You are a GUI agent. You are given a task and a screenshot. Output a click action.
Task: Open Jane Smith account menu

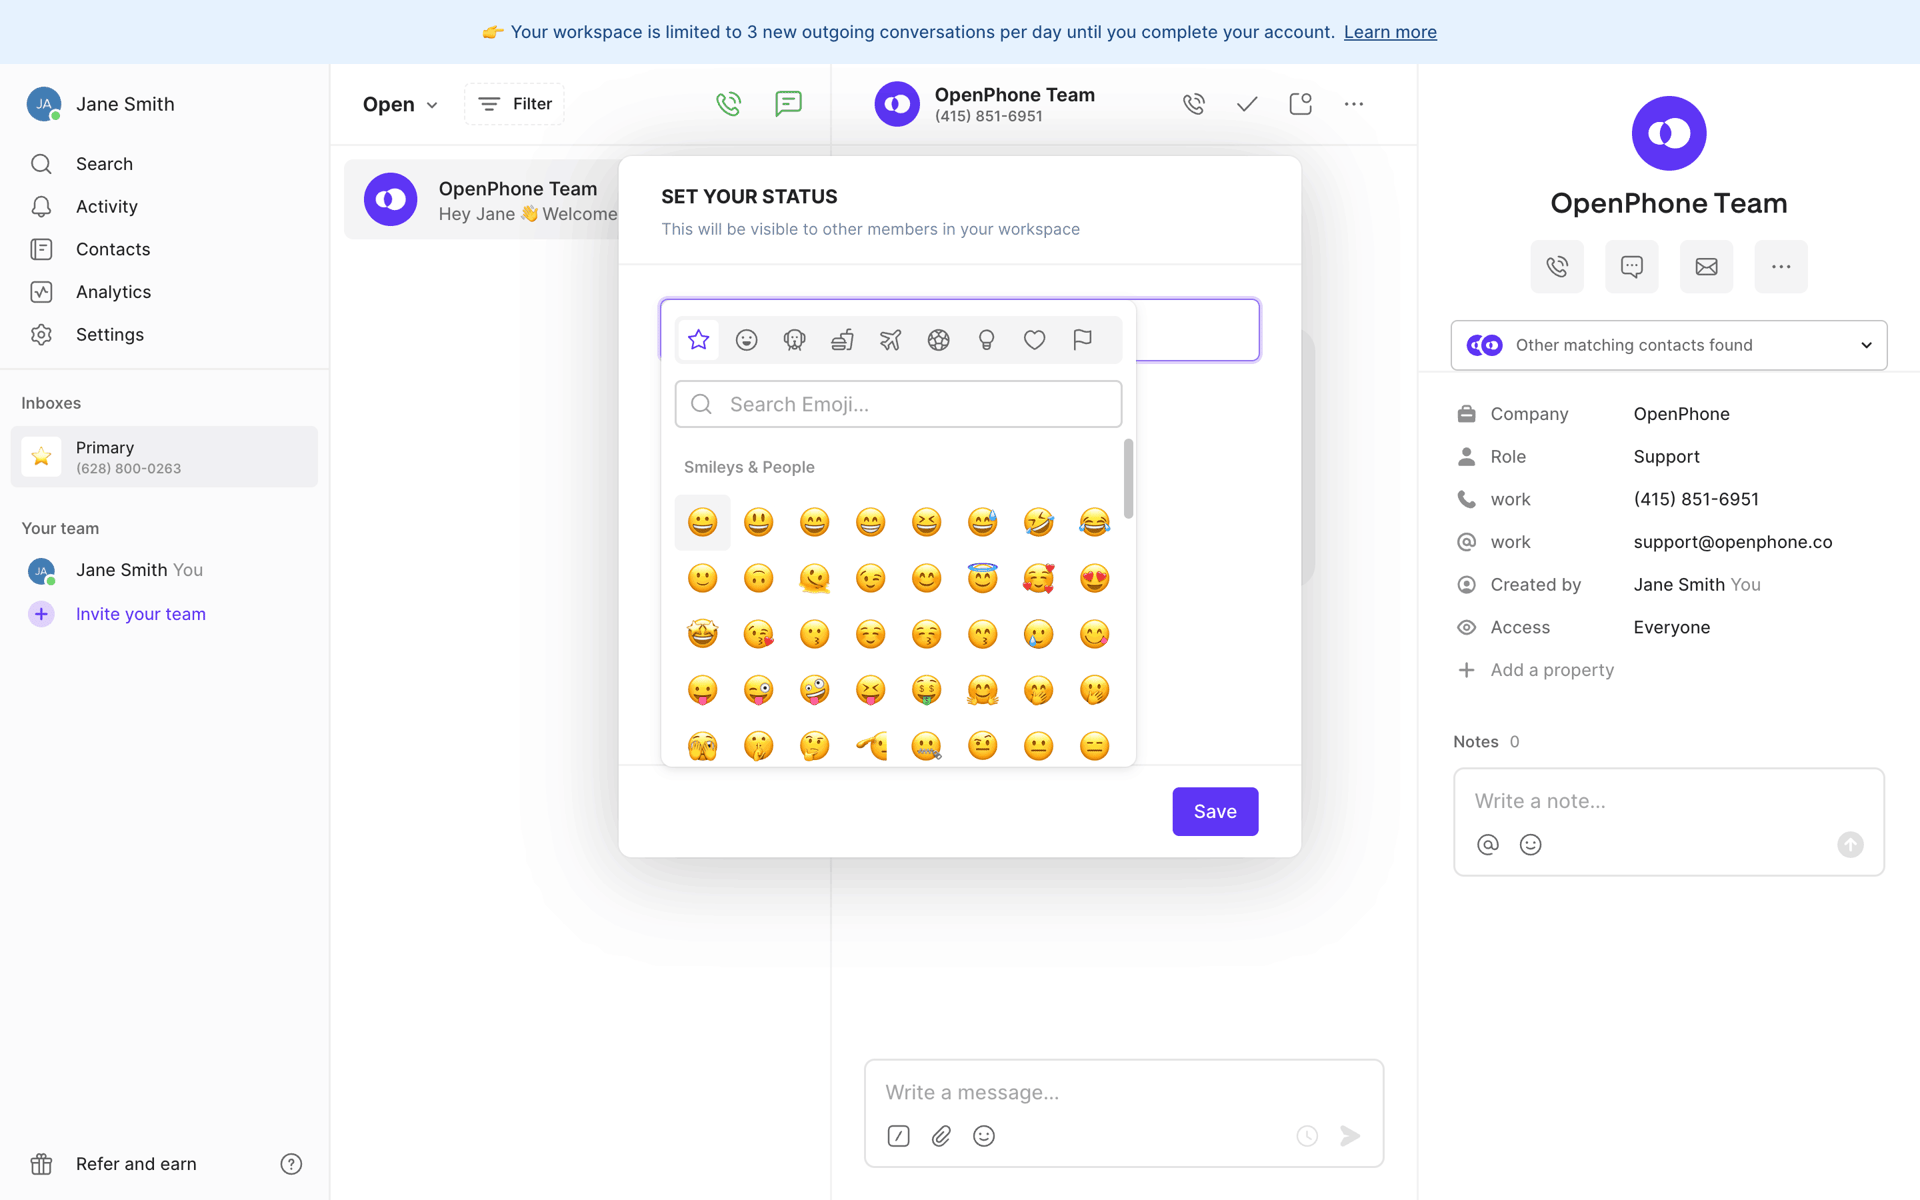100,104
